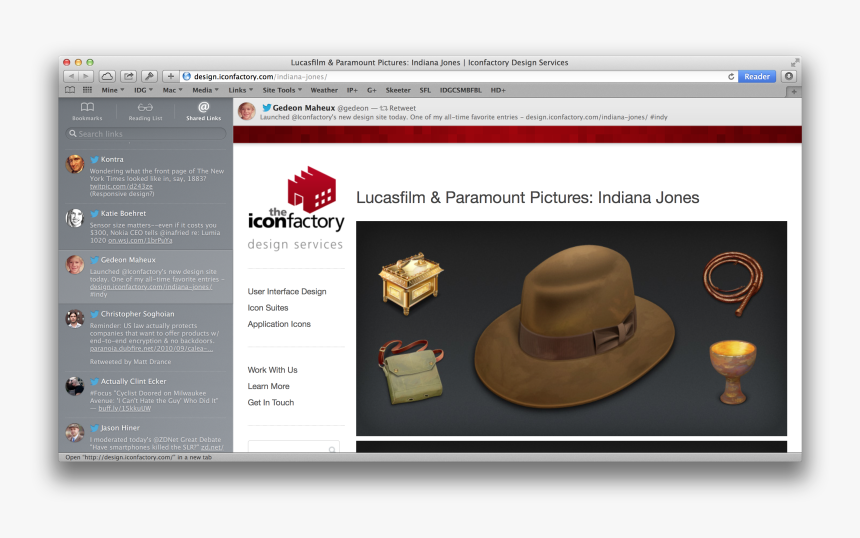860x538 pixels.
Task: Open Jason Hiner's zd.net link
Action: pyautogui.click(x=212, y=447)
